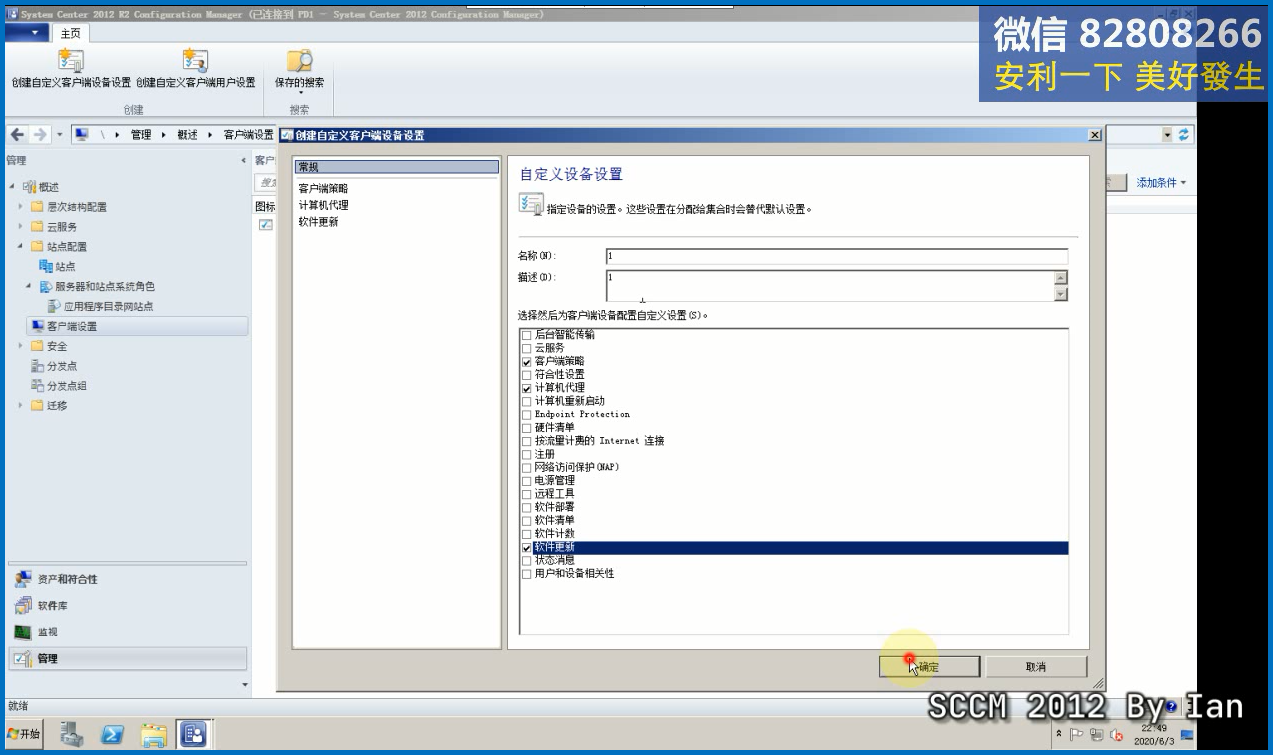The image size is (1273, 755).
Task: Select 客户端设置 tree item
Action: [x=136, y=326]
